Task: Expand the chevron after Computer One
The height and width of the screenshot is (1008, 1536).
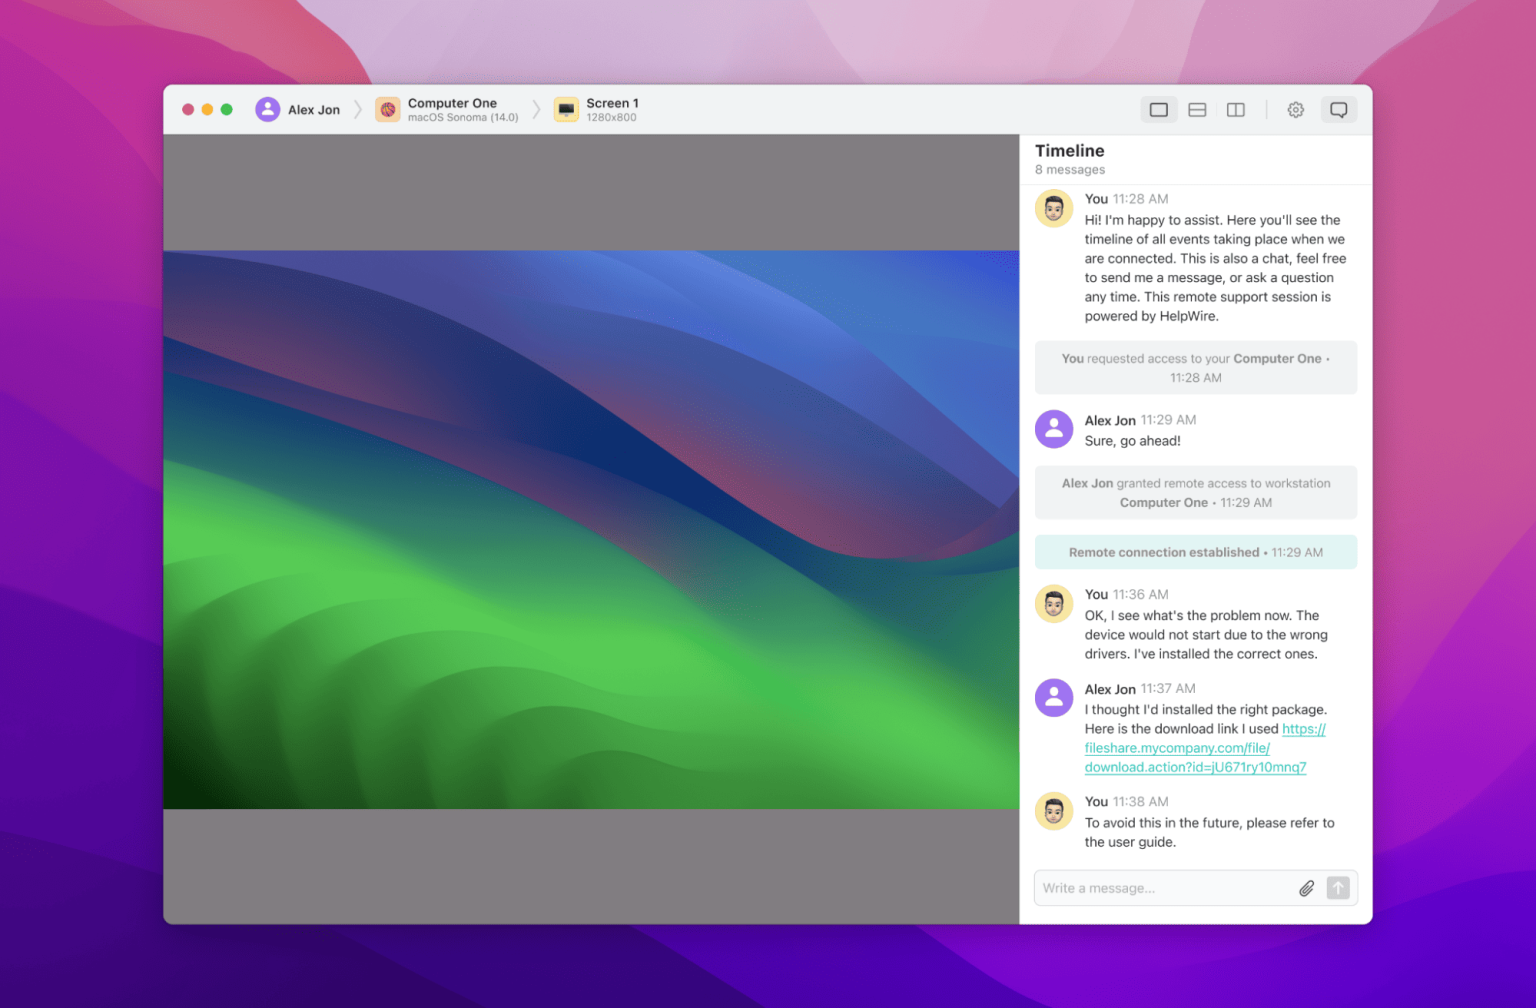Action: (538, 109)
